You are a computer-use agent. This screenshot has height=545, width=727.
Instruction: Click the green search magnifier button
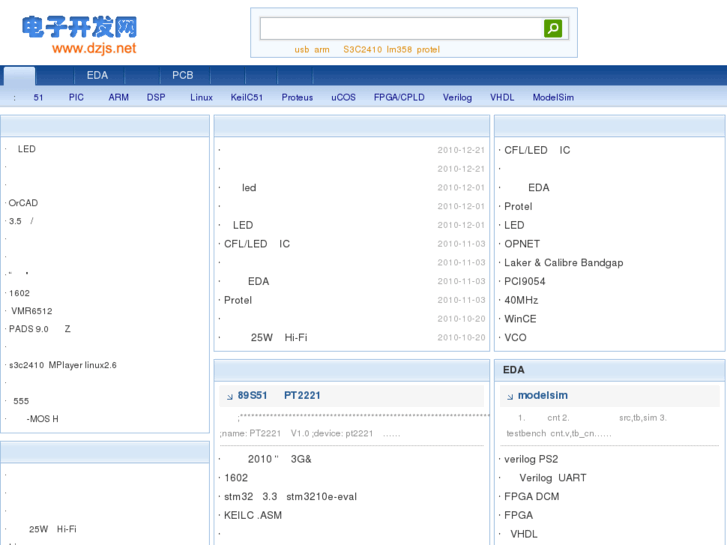tap(553, 28)
